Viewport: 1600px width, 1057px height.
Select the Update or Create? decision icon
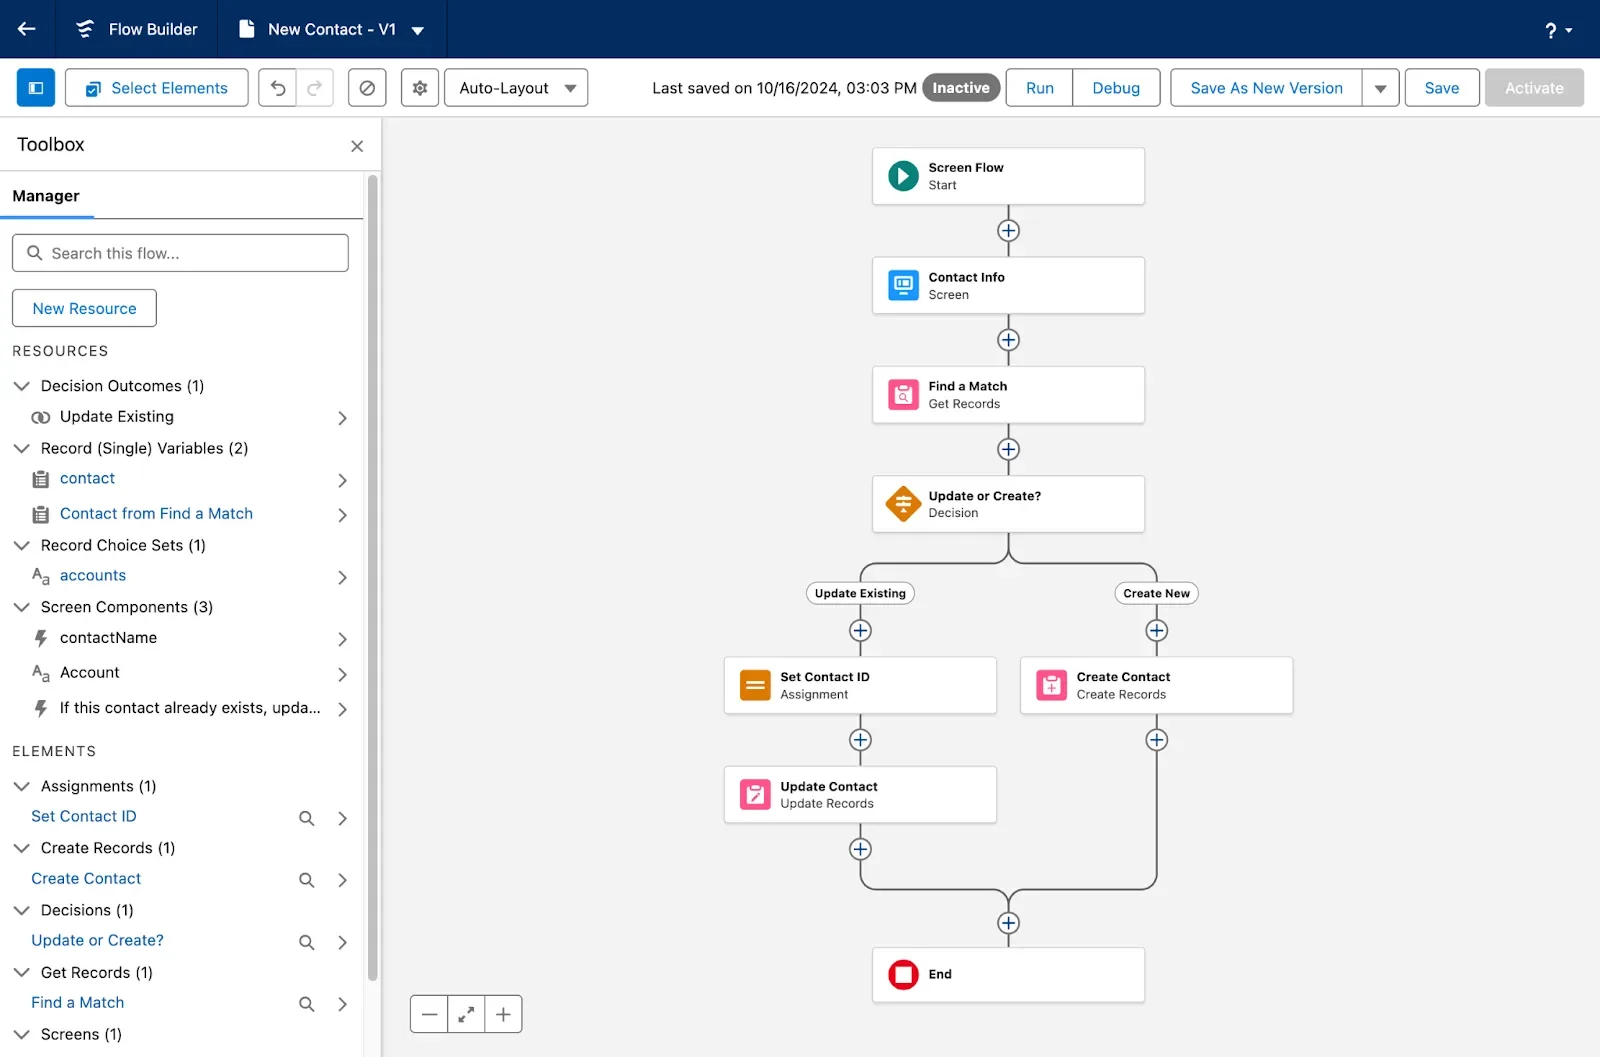[x=903, y=504]
